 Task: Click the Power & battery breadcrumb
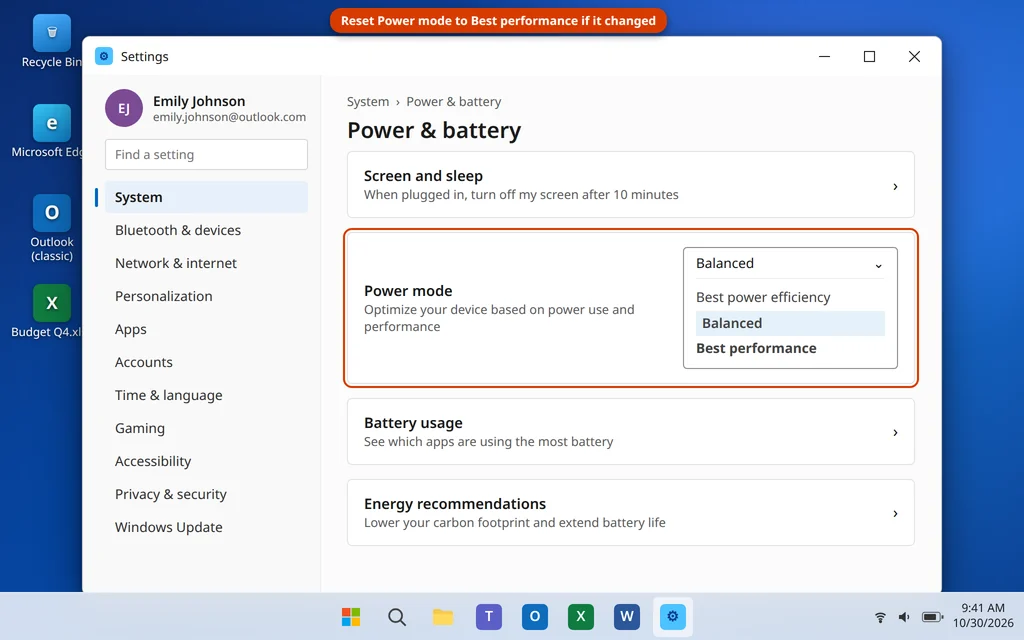[454, 102]
